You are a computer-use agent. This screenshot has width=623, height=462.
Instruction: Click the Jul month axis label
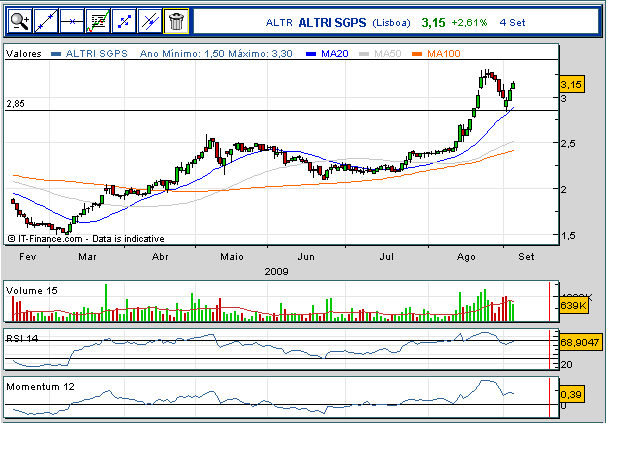point(387,257)
